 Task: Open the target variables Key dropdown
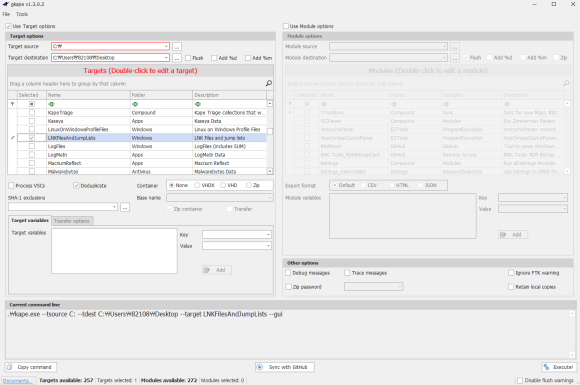tap(269, 235)
